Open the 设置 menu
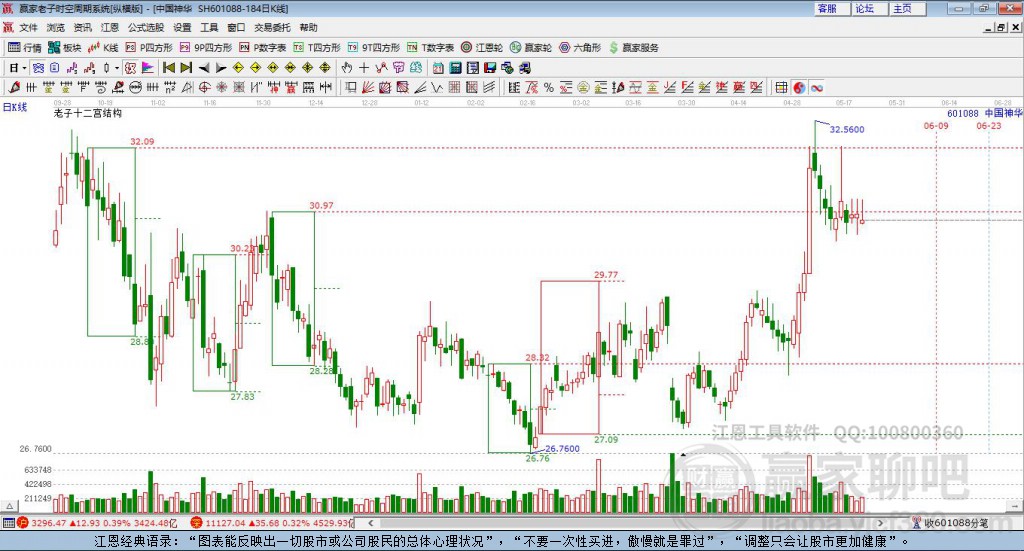The image size is (1024, 551). (x=182, y=27)
